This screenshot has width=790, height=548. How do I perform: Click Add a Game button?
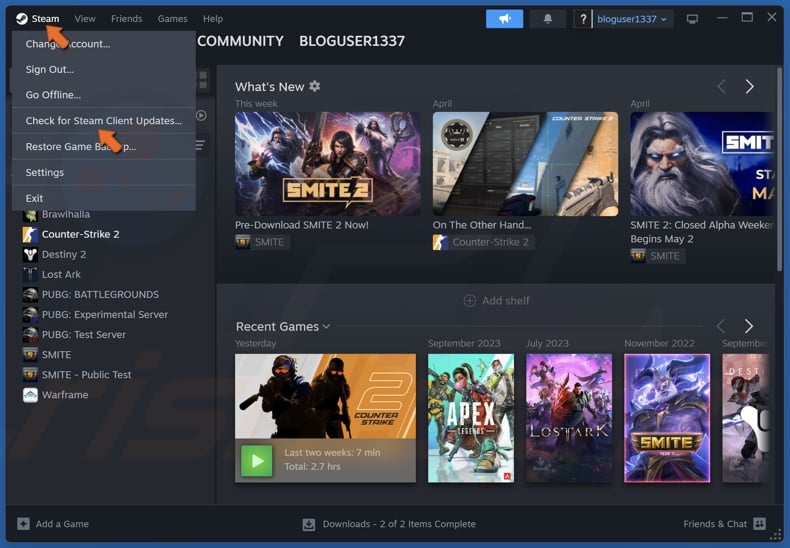[x=53, y=524]
